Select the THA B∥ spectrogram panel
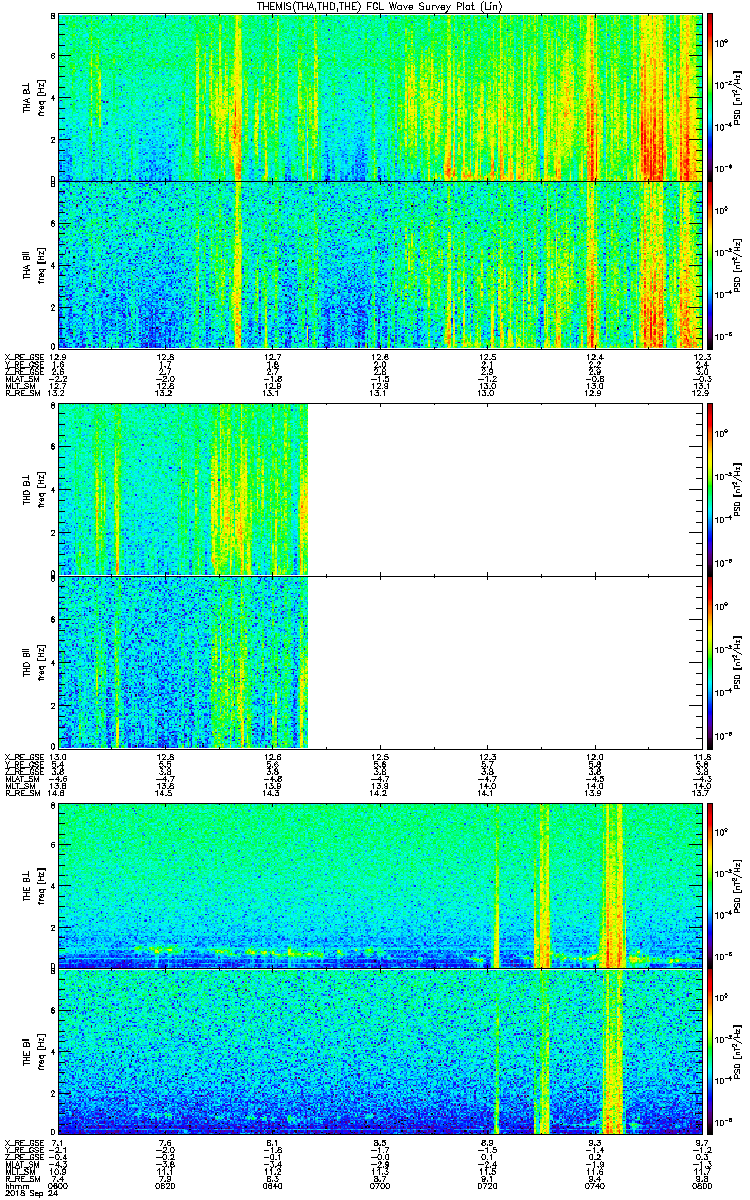 tap(380, 264)
